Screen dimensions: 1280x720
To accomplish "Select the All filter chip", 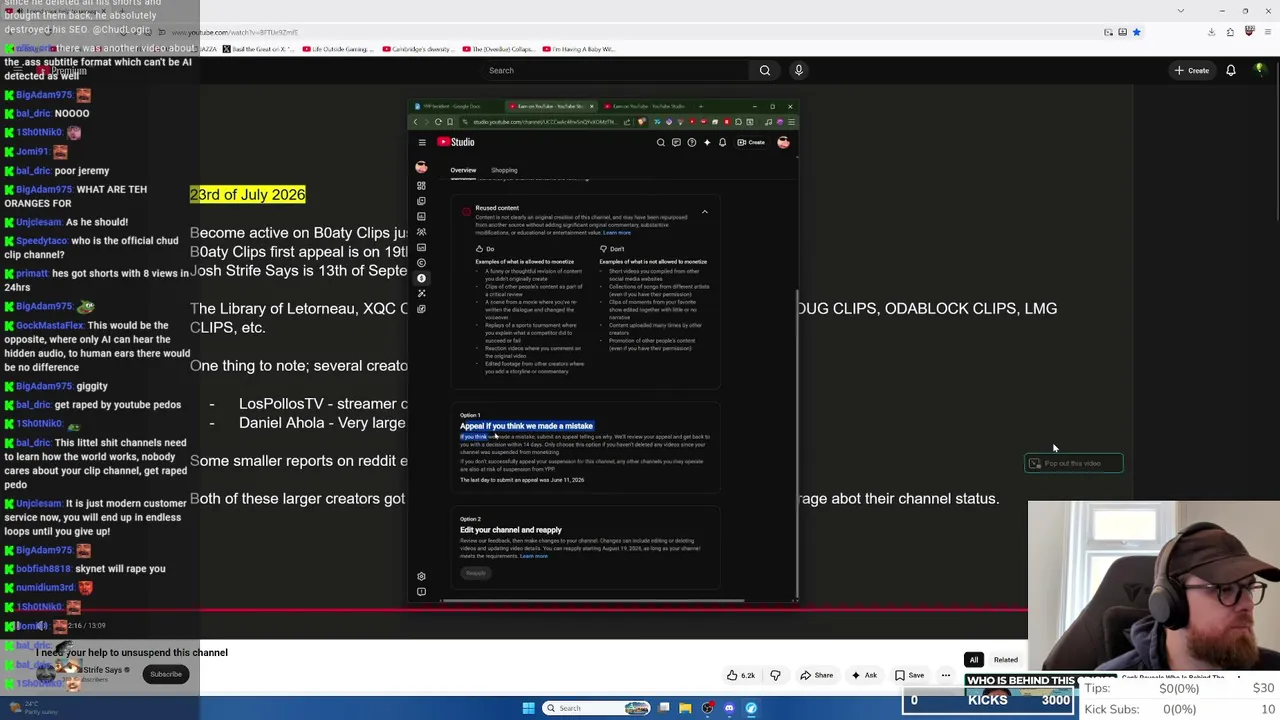I will point(974,660).
